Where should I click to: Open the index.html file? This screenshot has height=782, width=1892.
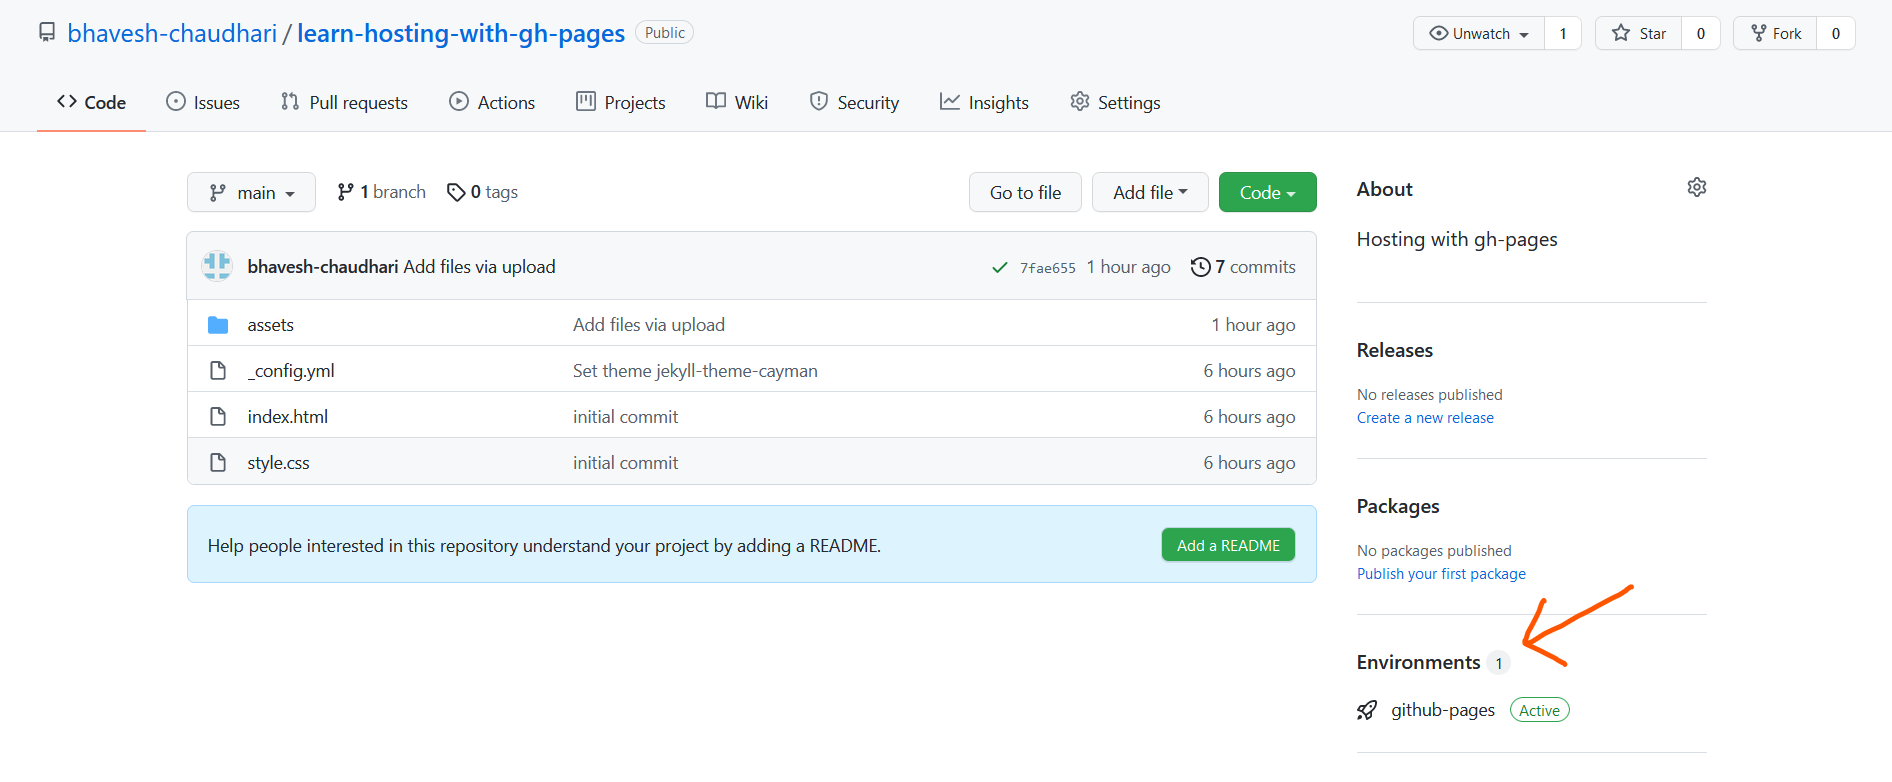click(288, 417)
